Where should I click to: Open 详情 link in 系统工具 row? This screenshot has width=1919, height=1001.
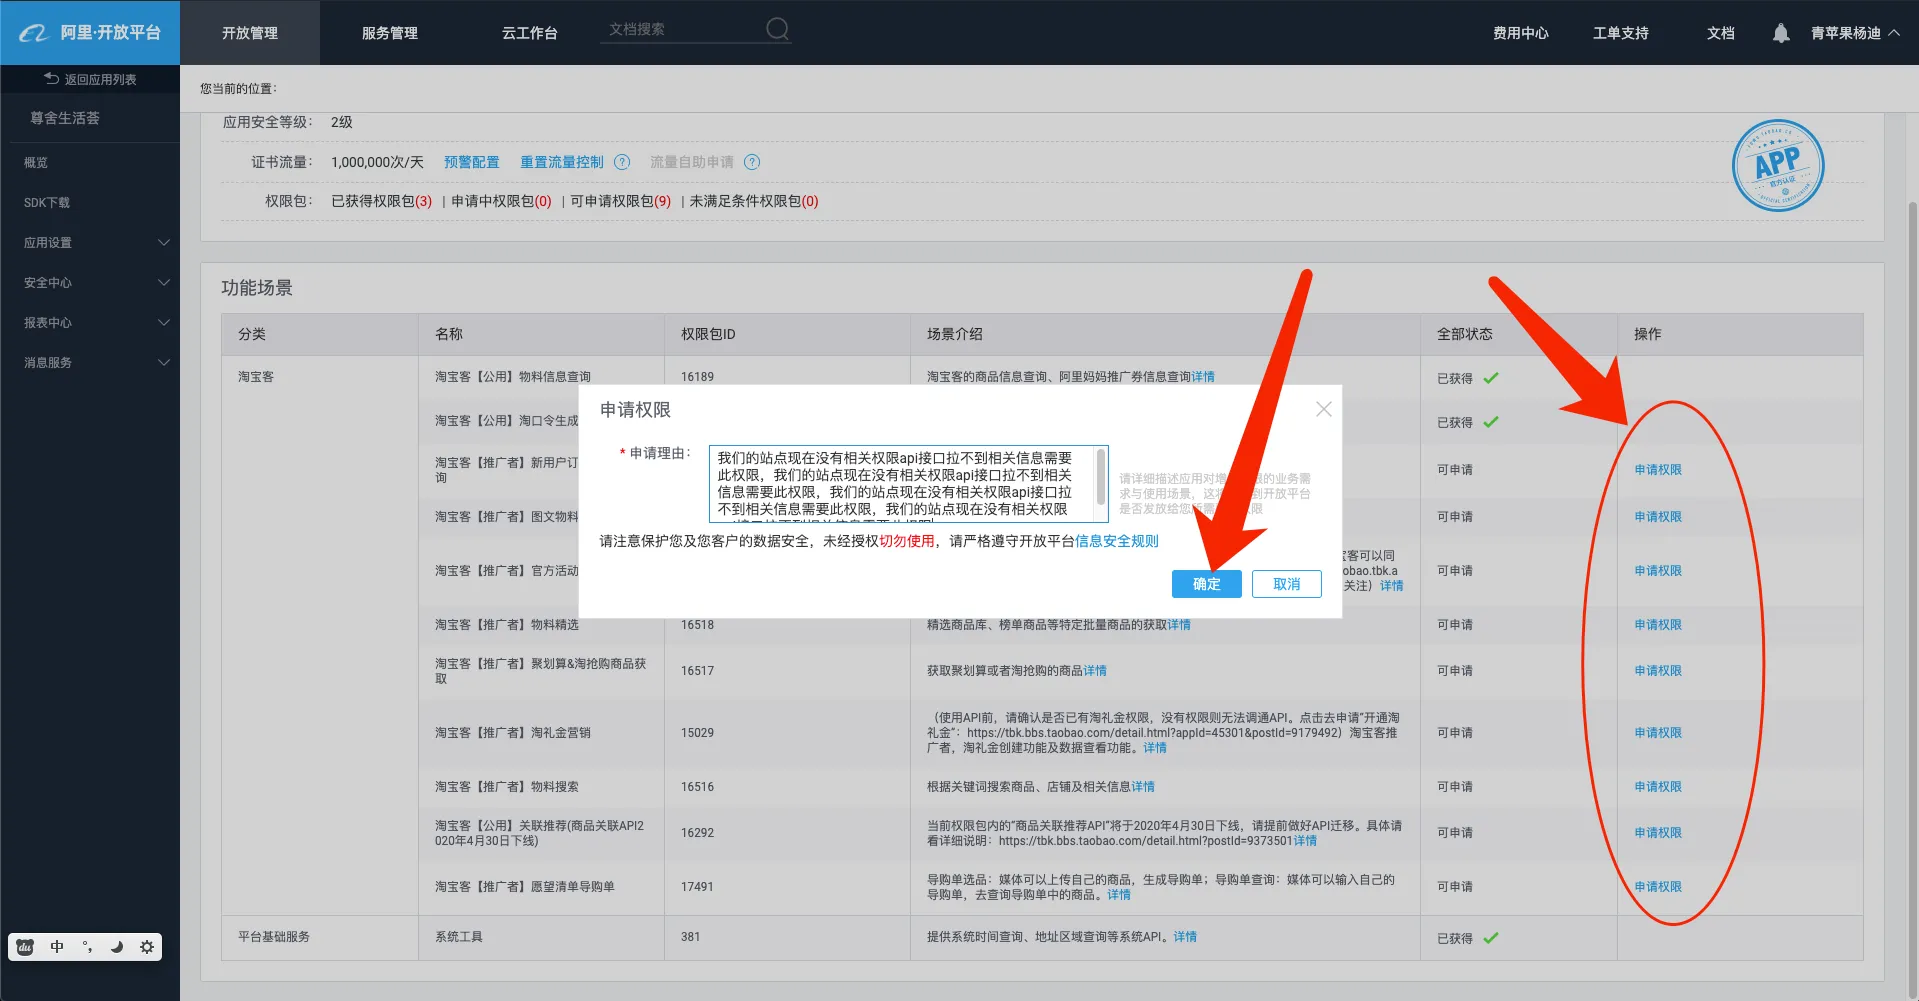tap(1185, 937)
